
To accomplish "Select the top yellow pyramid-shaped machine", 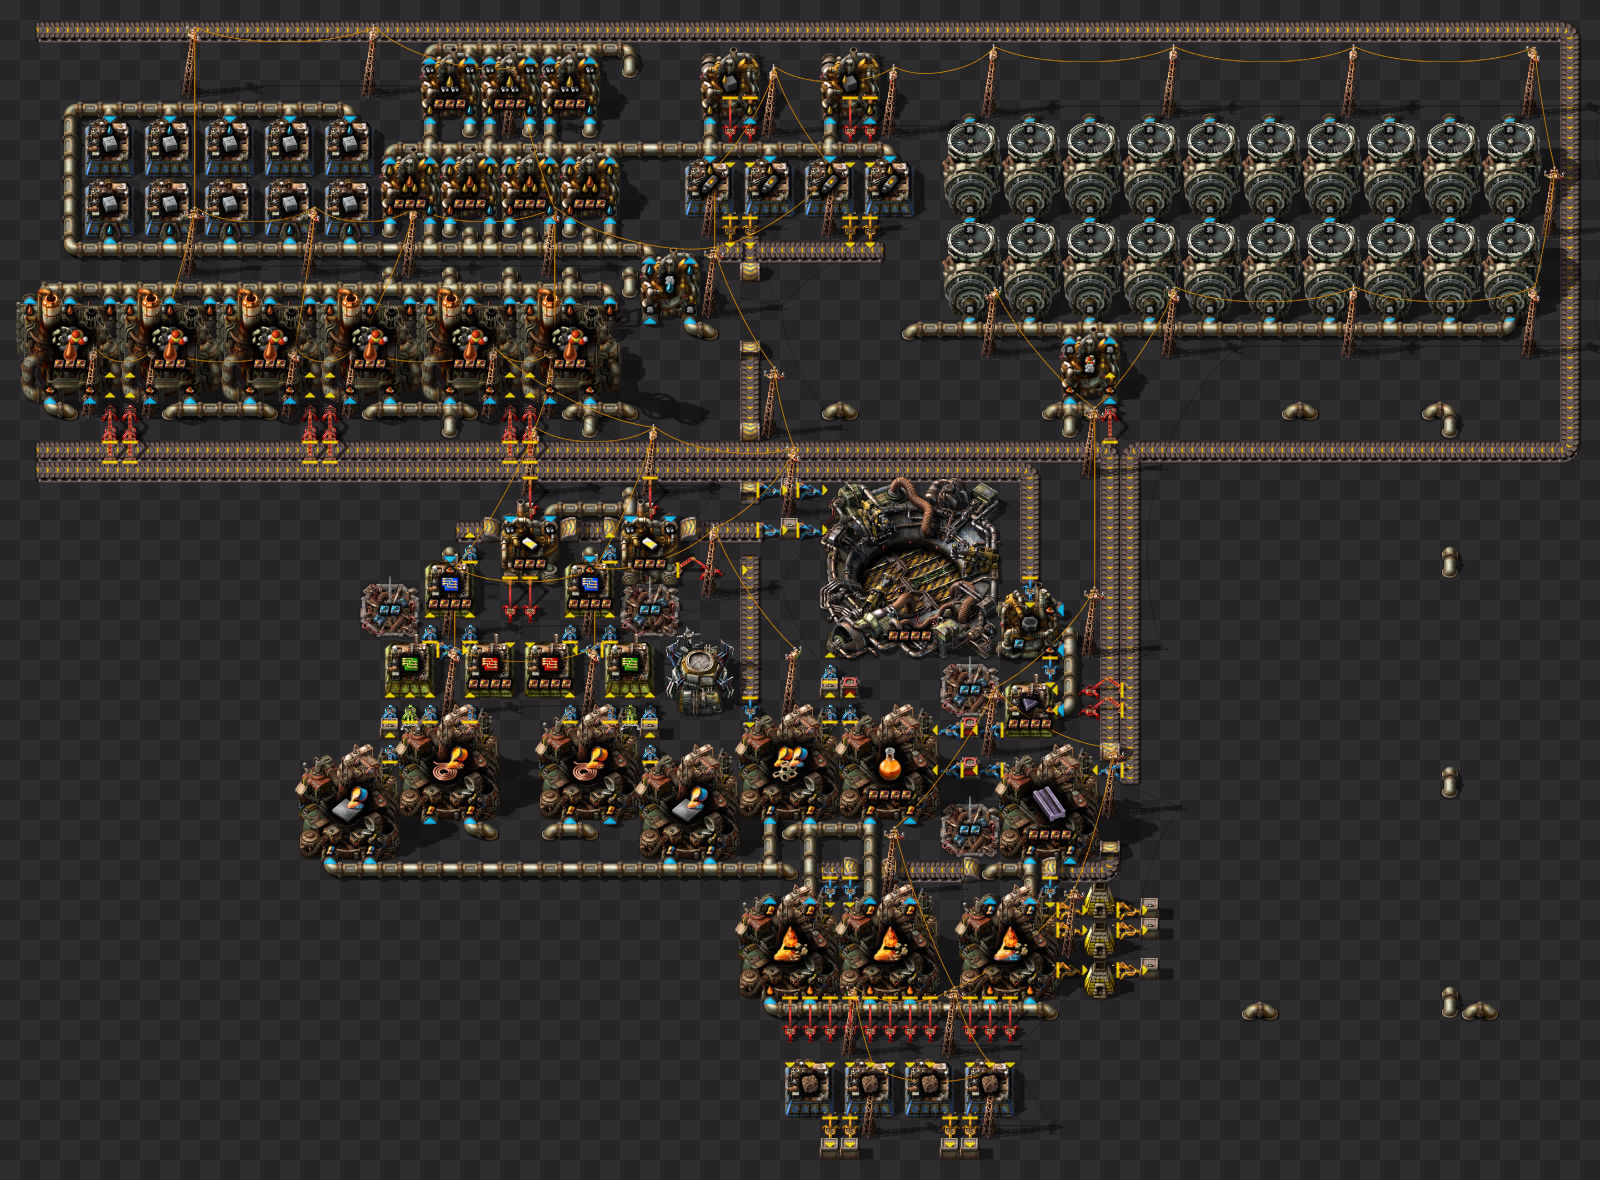I will 1099,903.
